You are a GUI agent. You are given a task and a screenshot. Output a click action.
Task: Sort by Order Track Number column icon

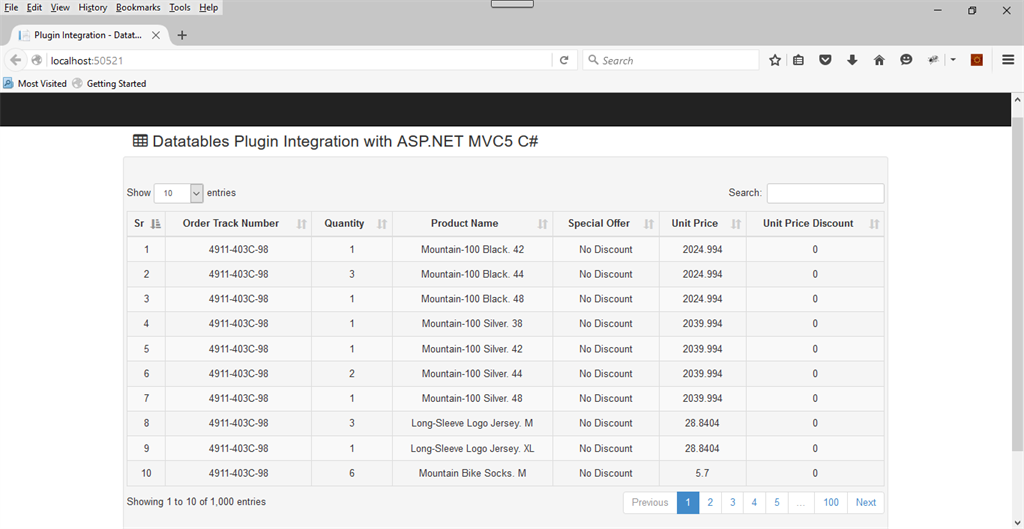[x=302, y=224]
